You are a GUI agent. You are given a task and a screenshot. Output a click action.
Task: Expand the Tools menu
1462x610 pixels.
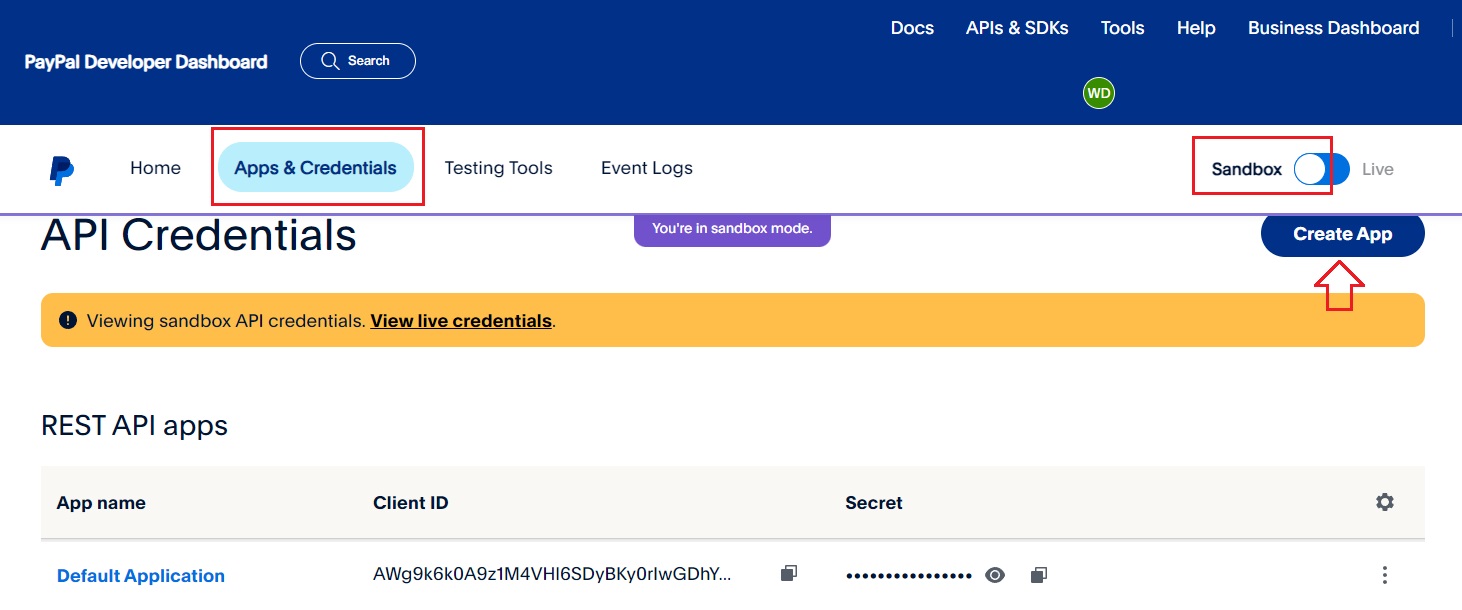coord(1122,28)
